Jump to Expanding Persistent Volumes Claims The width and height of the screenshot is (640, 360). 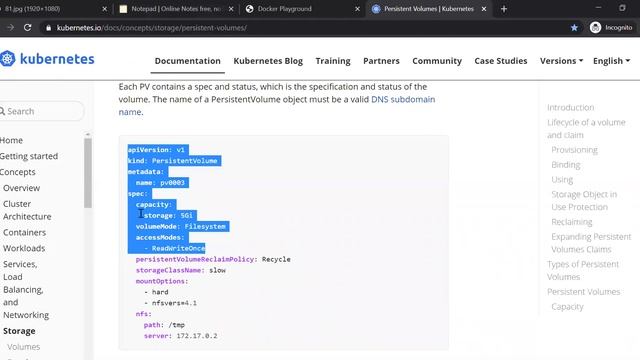(x=591, y=243)
